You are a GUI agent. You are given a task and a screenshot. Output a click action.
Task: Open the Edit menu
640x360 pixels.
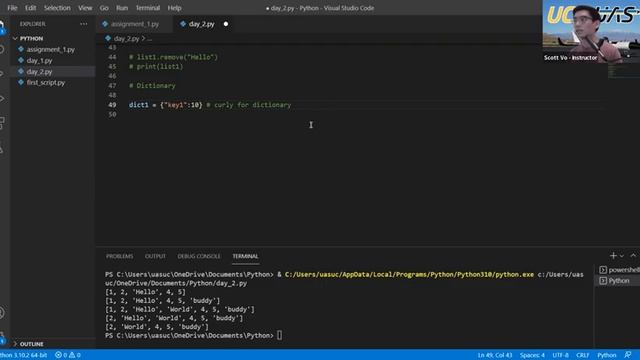tap(31, 8)
